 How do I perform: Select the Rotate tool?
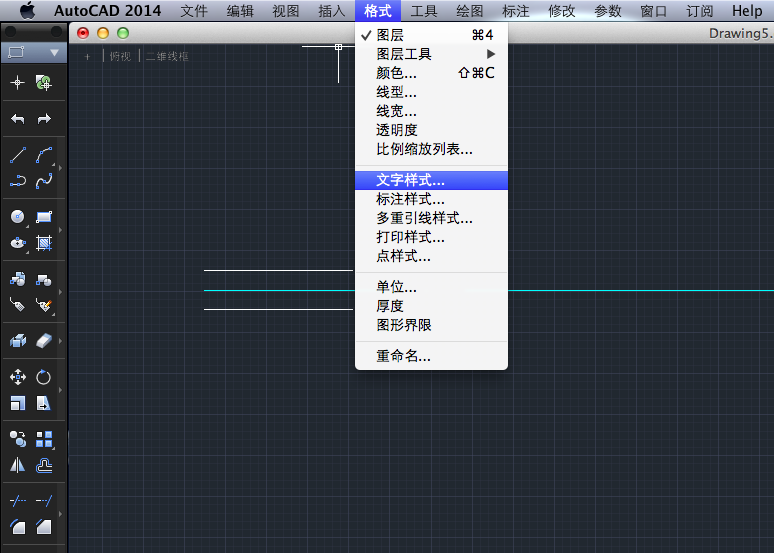pyautogui.click(x=44, y=377)
